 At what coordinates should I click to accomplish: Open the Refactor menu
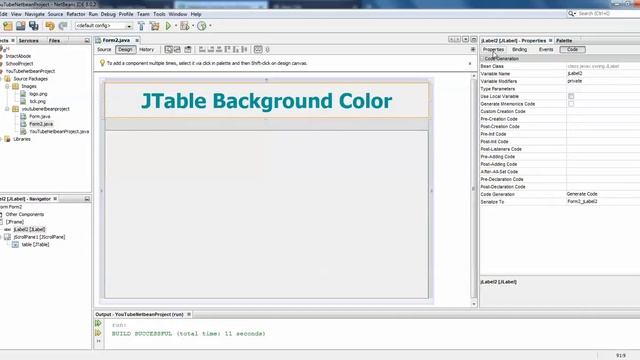pos(76,14)
